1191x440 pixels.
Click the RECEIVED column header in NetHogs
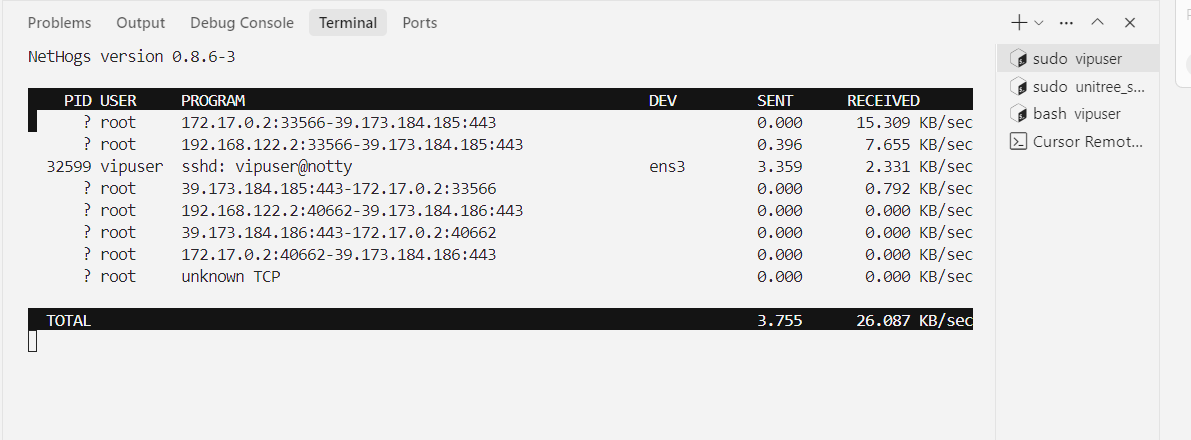[x=883, y=100]
